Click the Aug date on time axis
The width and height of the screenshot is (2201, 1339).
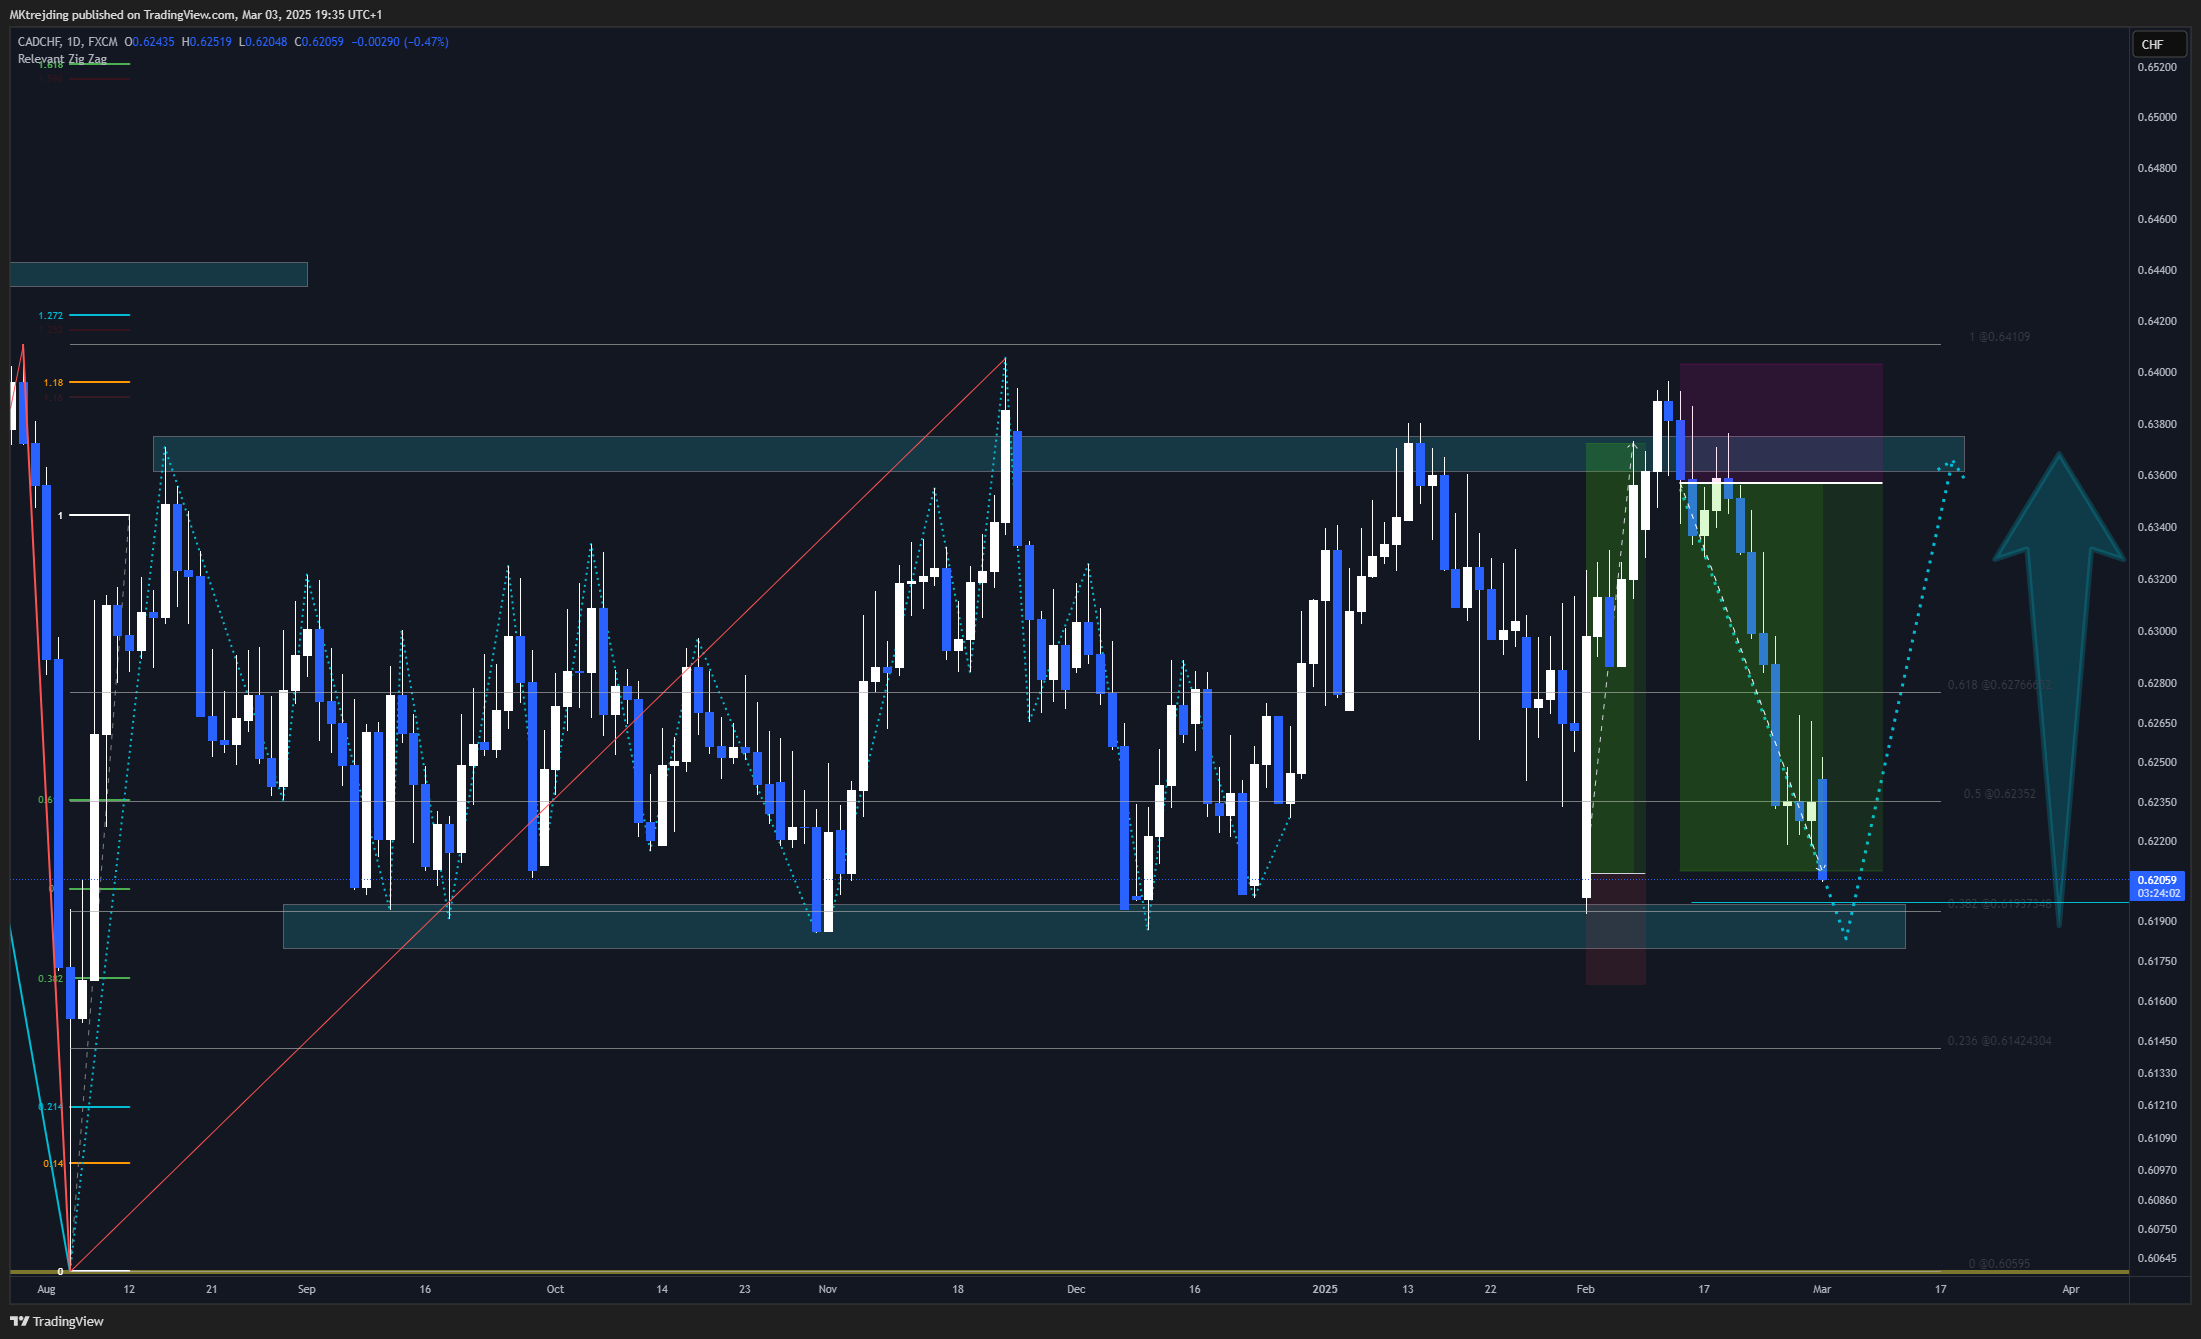46,1289
